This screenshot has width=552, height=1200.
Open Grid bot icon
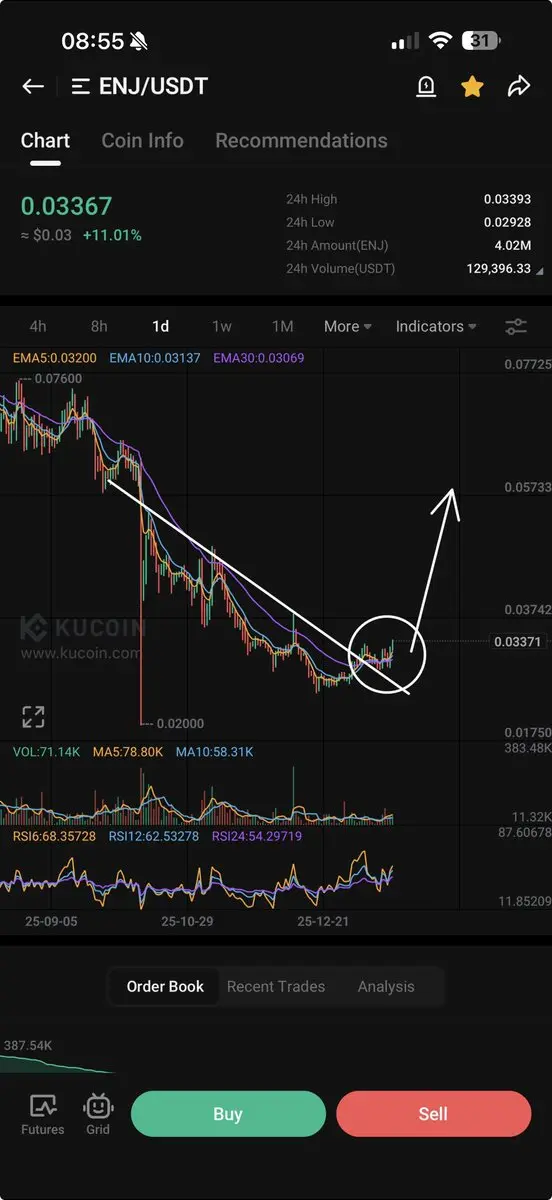pyautogui.click(x=98, y=1114)
